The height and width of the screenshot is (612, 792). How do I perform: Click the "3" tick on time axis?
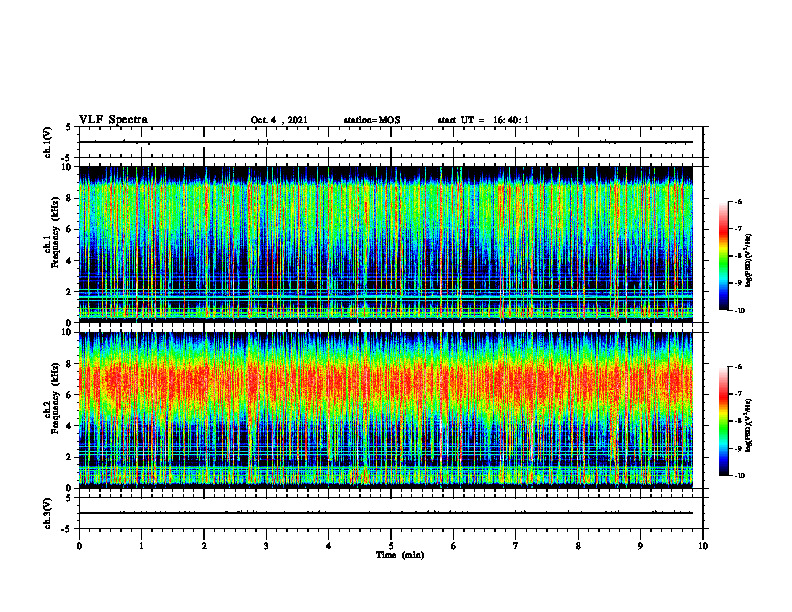click(x=266, y=546)
